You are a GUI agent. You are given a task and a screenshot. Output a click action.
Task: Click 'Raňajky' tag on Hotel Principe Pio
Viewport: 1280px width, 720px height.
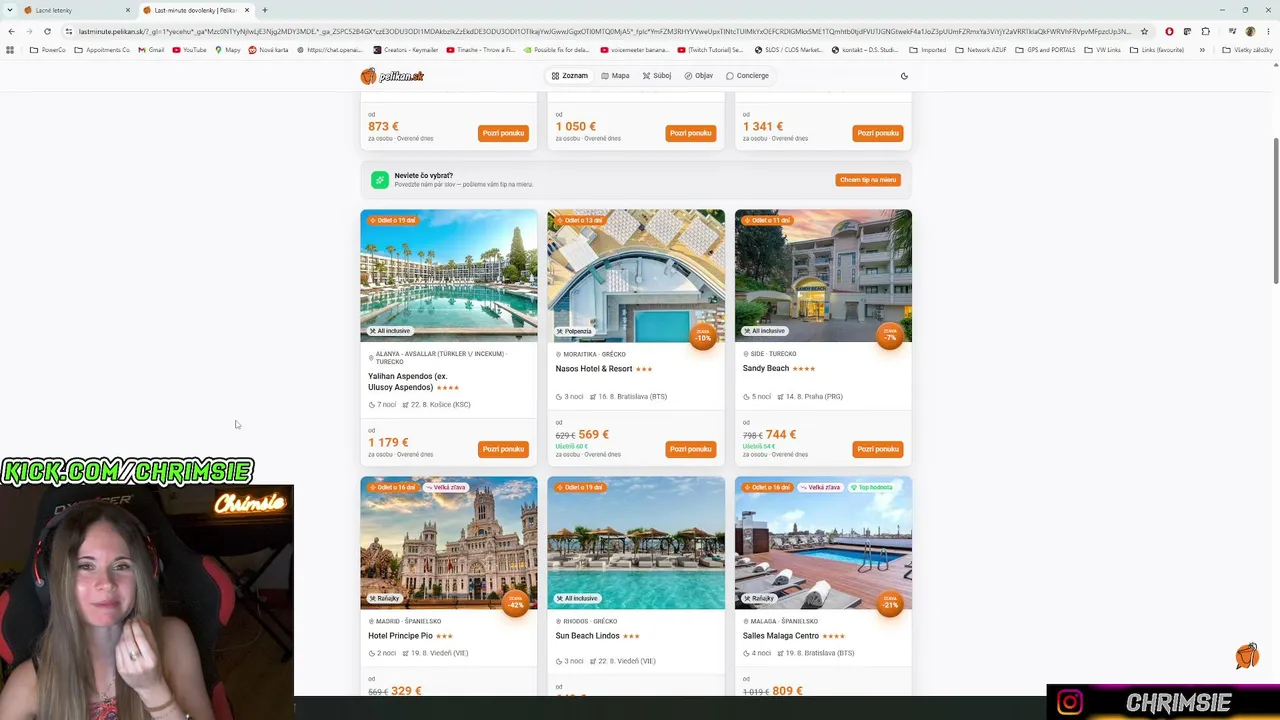(x=385, y=598)
